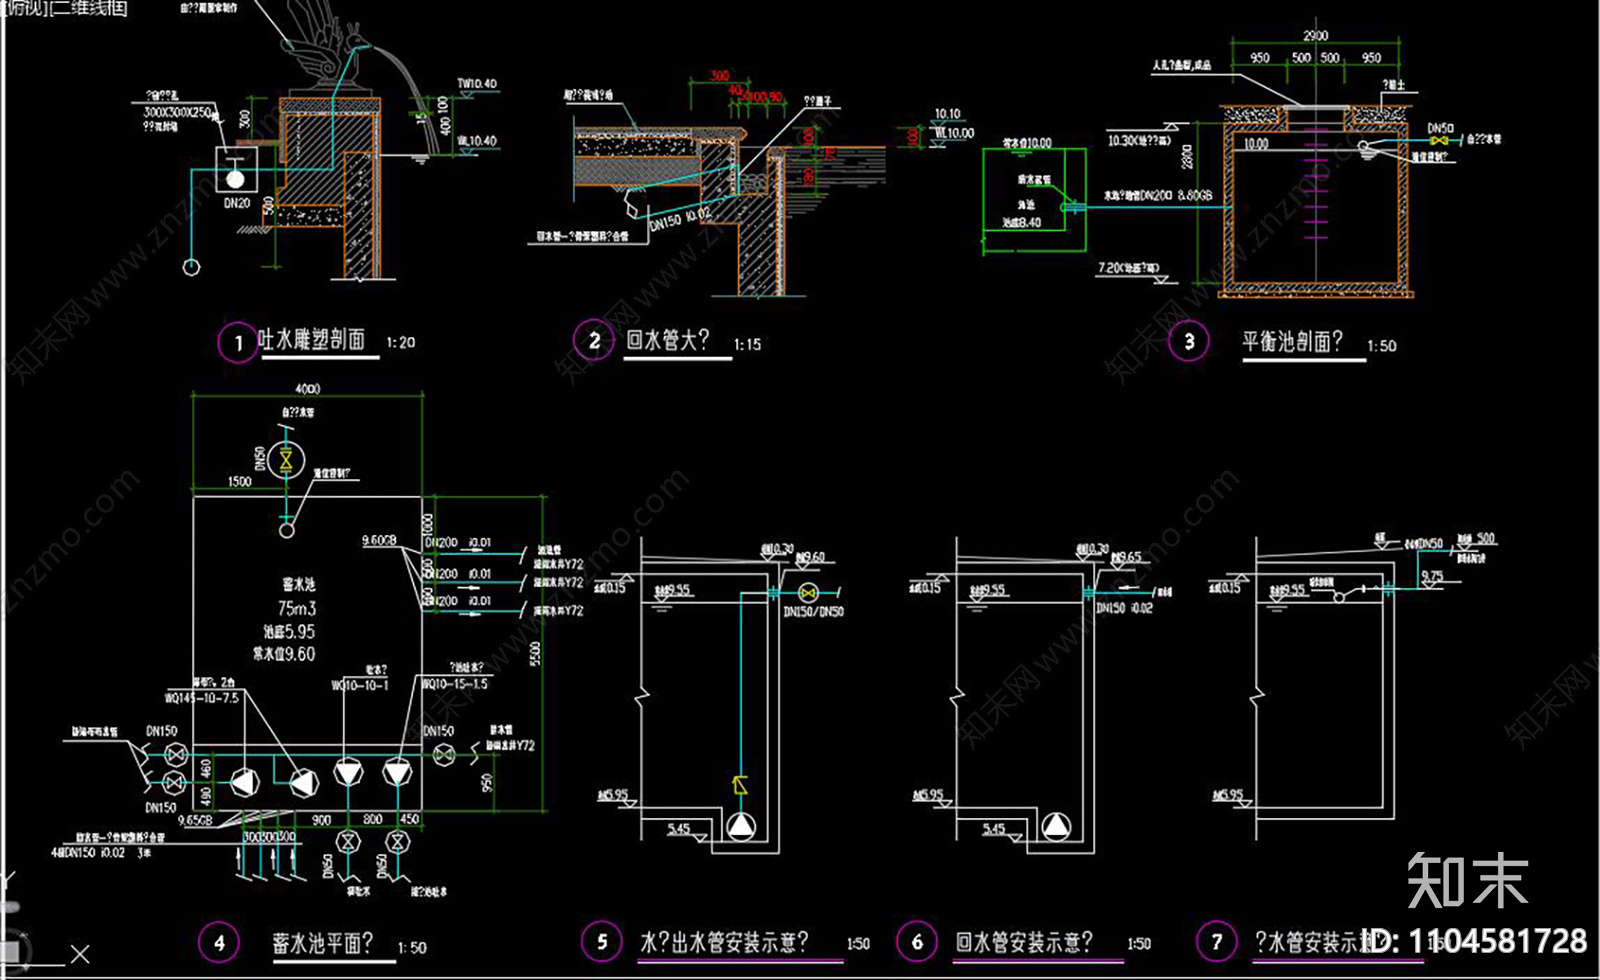This screenshot has height=980, width=1600.
Task: Select the red 300 dimension in detail 2
Action: 720,76
